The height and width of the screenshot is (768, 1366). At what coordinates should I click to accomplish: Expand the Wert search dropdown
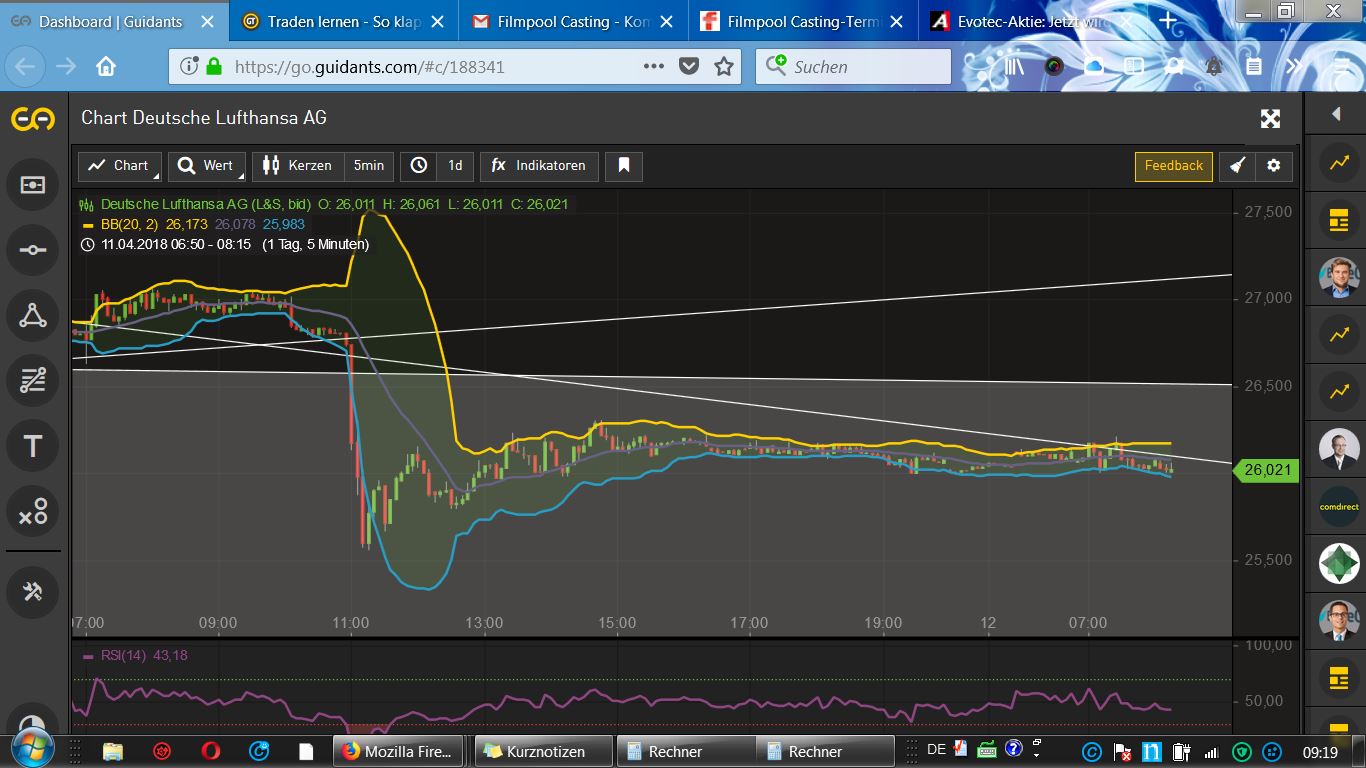click(206, 166)
